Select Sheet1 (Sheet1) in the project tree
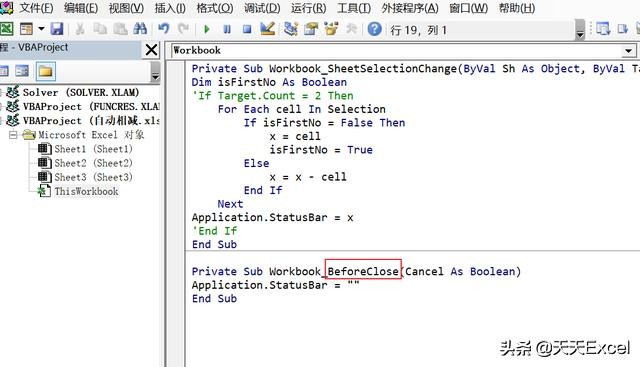The width and height of the screenshot is (640, 367). pyautogui.click(x=93, y=149)
